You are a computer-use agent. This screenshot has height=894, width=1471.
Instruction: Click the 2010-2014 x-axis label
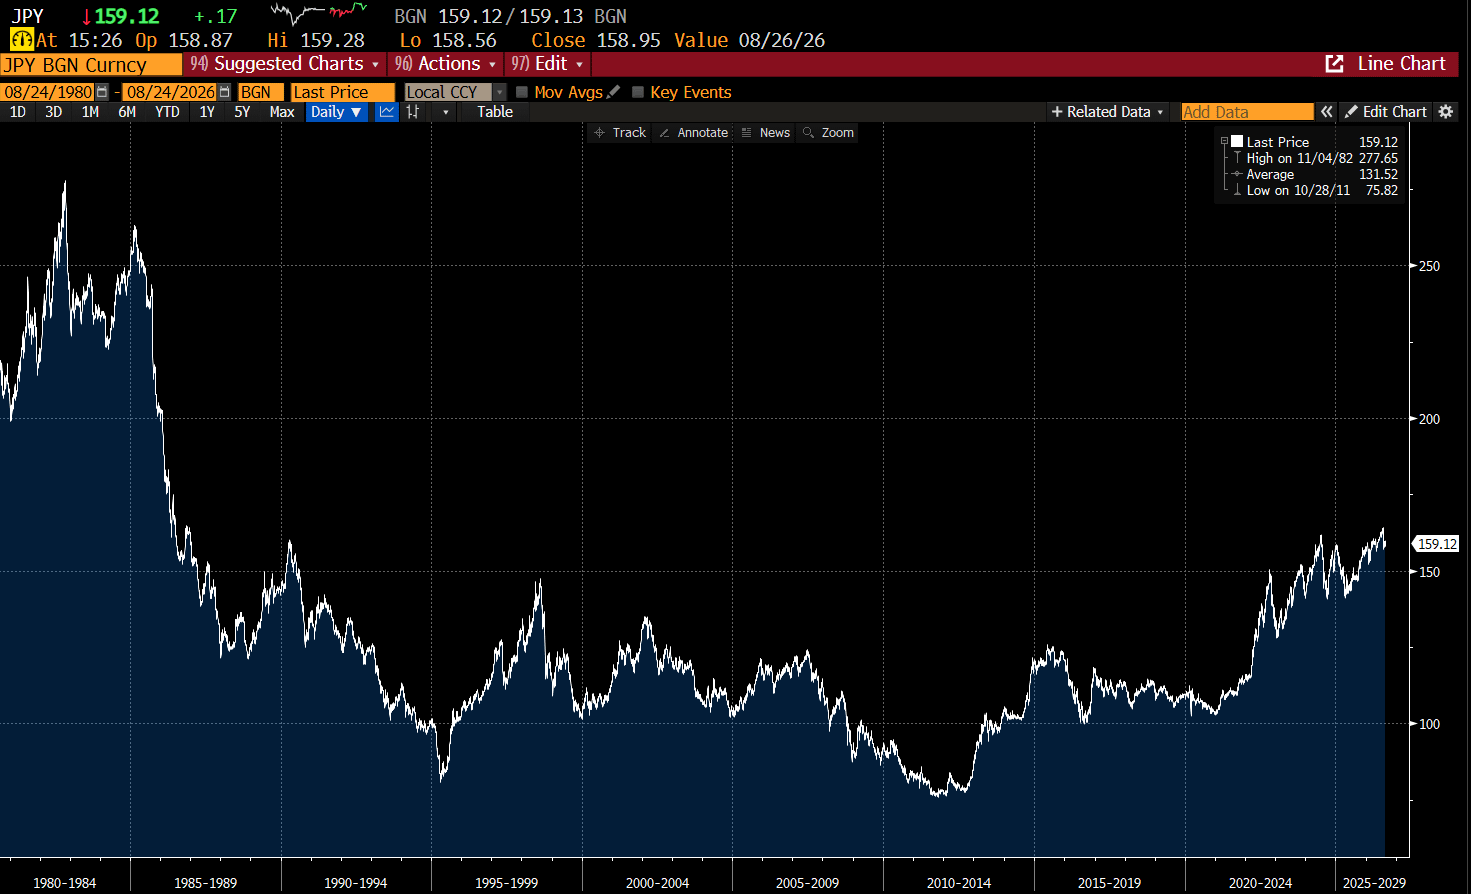pyautogui.click(x=959, y=883)
